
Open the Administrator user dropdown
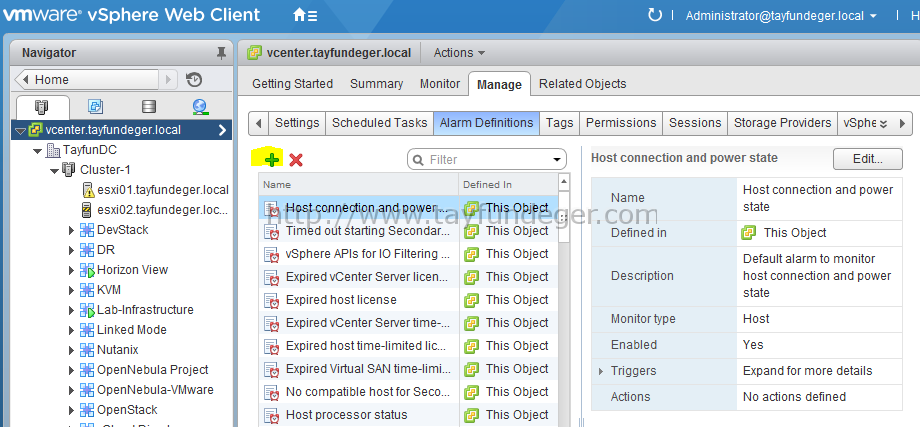pos(782,16)
